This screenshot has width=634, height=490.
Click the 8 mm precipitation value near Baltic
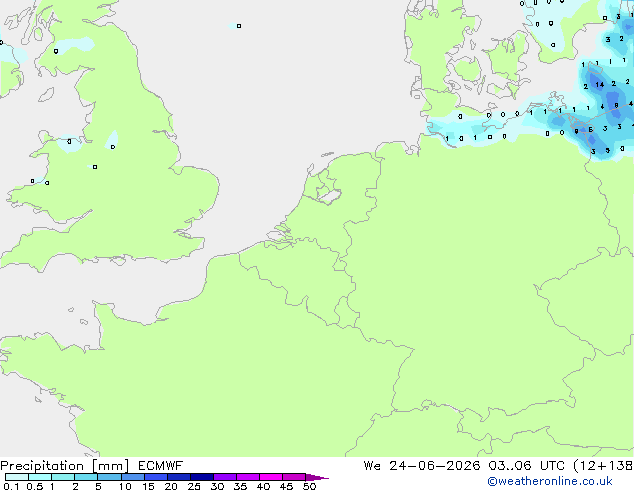tap(616, 106)
